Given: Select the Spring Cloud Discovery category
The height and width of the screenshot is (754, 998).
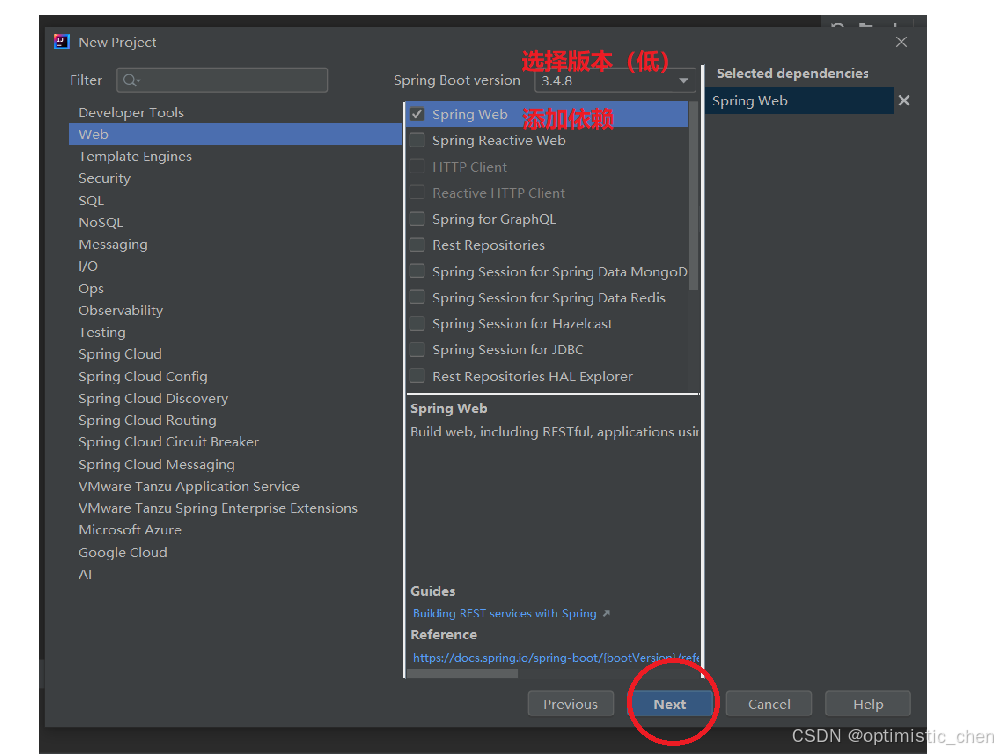Looking at the screenshot, I should pyautogui.click(x=153, y=398).
